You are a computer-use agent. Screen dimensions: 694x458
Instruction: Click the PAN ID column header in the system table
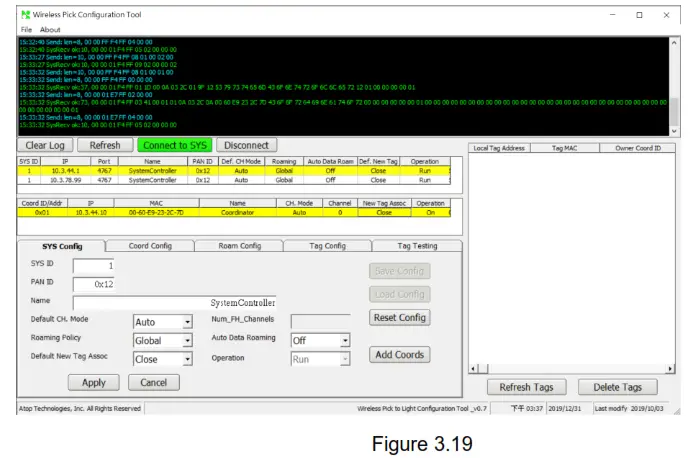point(203,162)
